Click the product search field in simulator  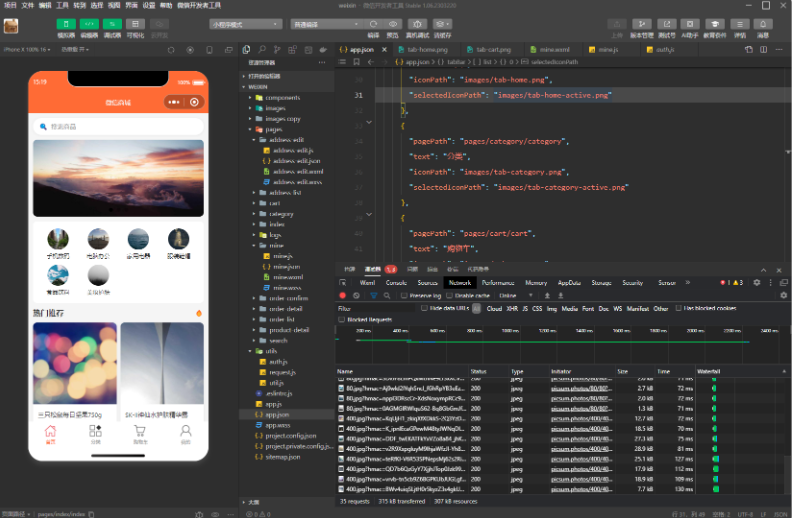click(x=119, y=127)
